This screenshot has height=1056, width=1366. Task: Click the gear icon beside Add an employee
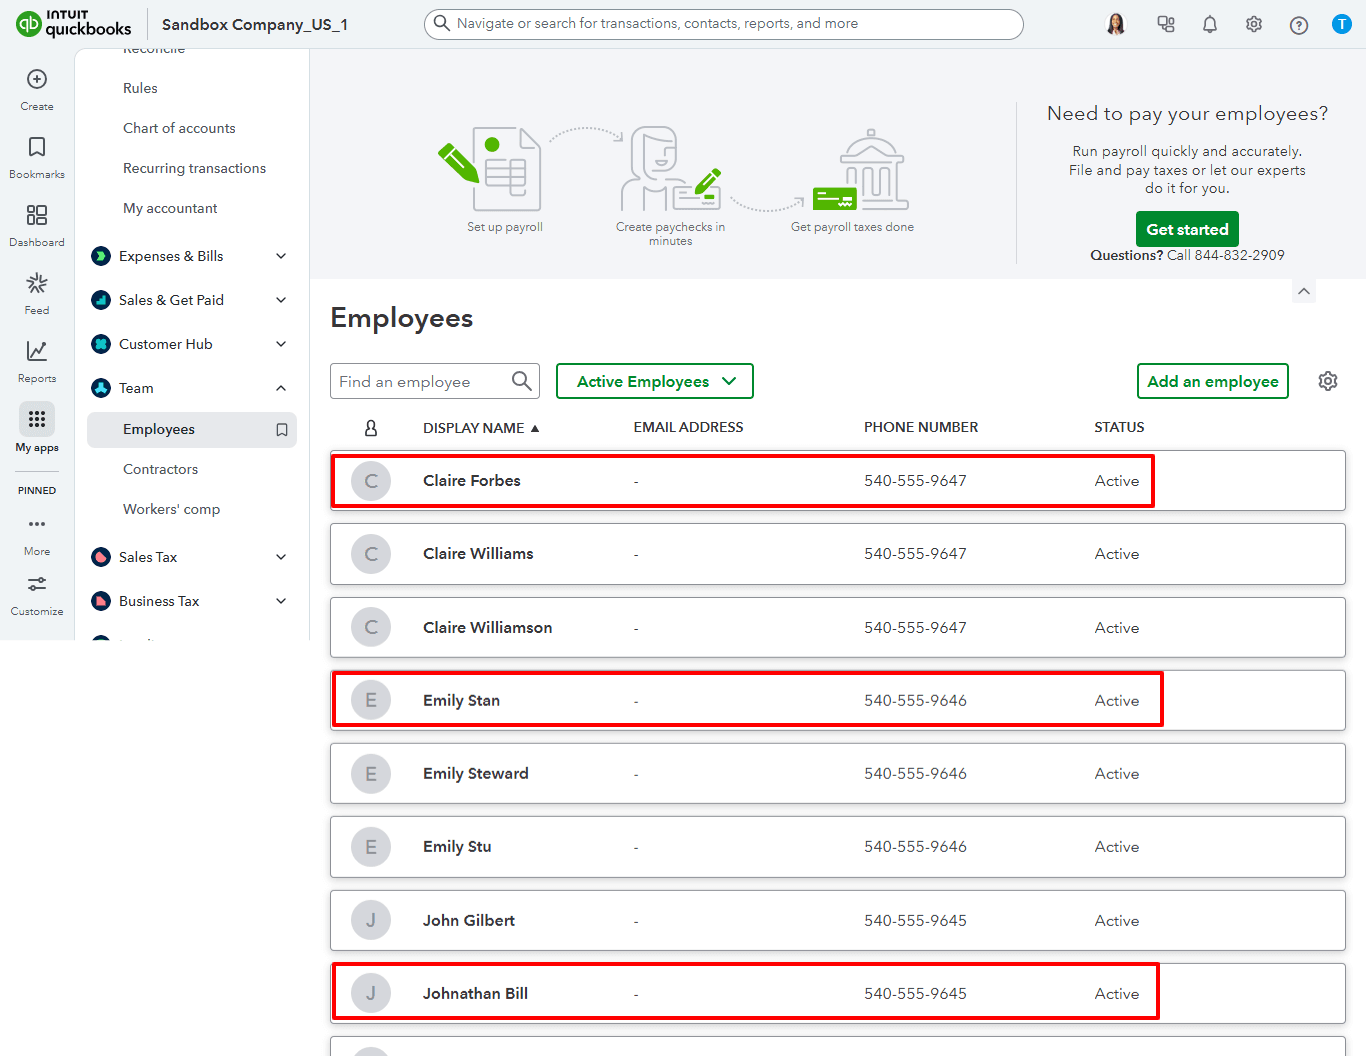click(1328, 381)
